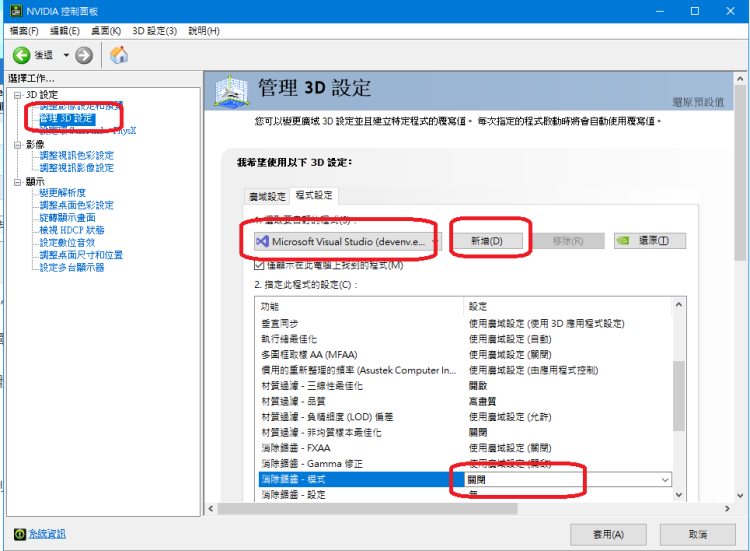This screenshot has width=750, height=551.
Task: Collapse the 3D 設定 tree node
Action: pyautogui.click(x=18, y=95)
